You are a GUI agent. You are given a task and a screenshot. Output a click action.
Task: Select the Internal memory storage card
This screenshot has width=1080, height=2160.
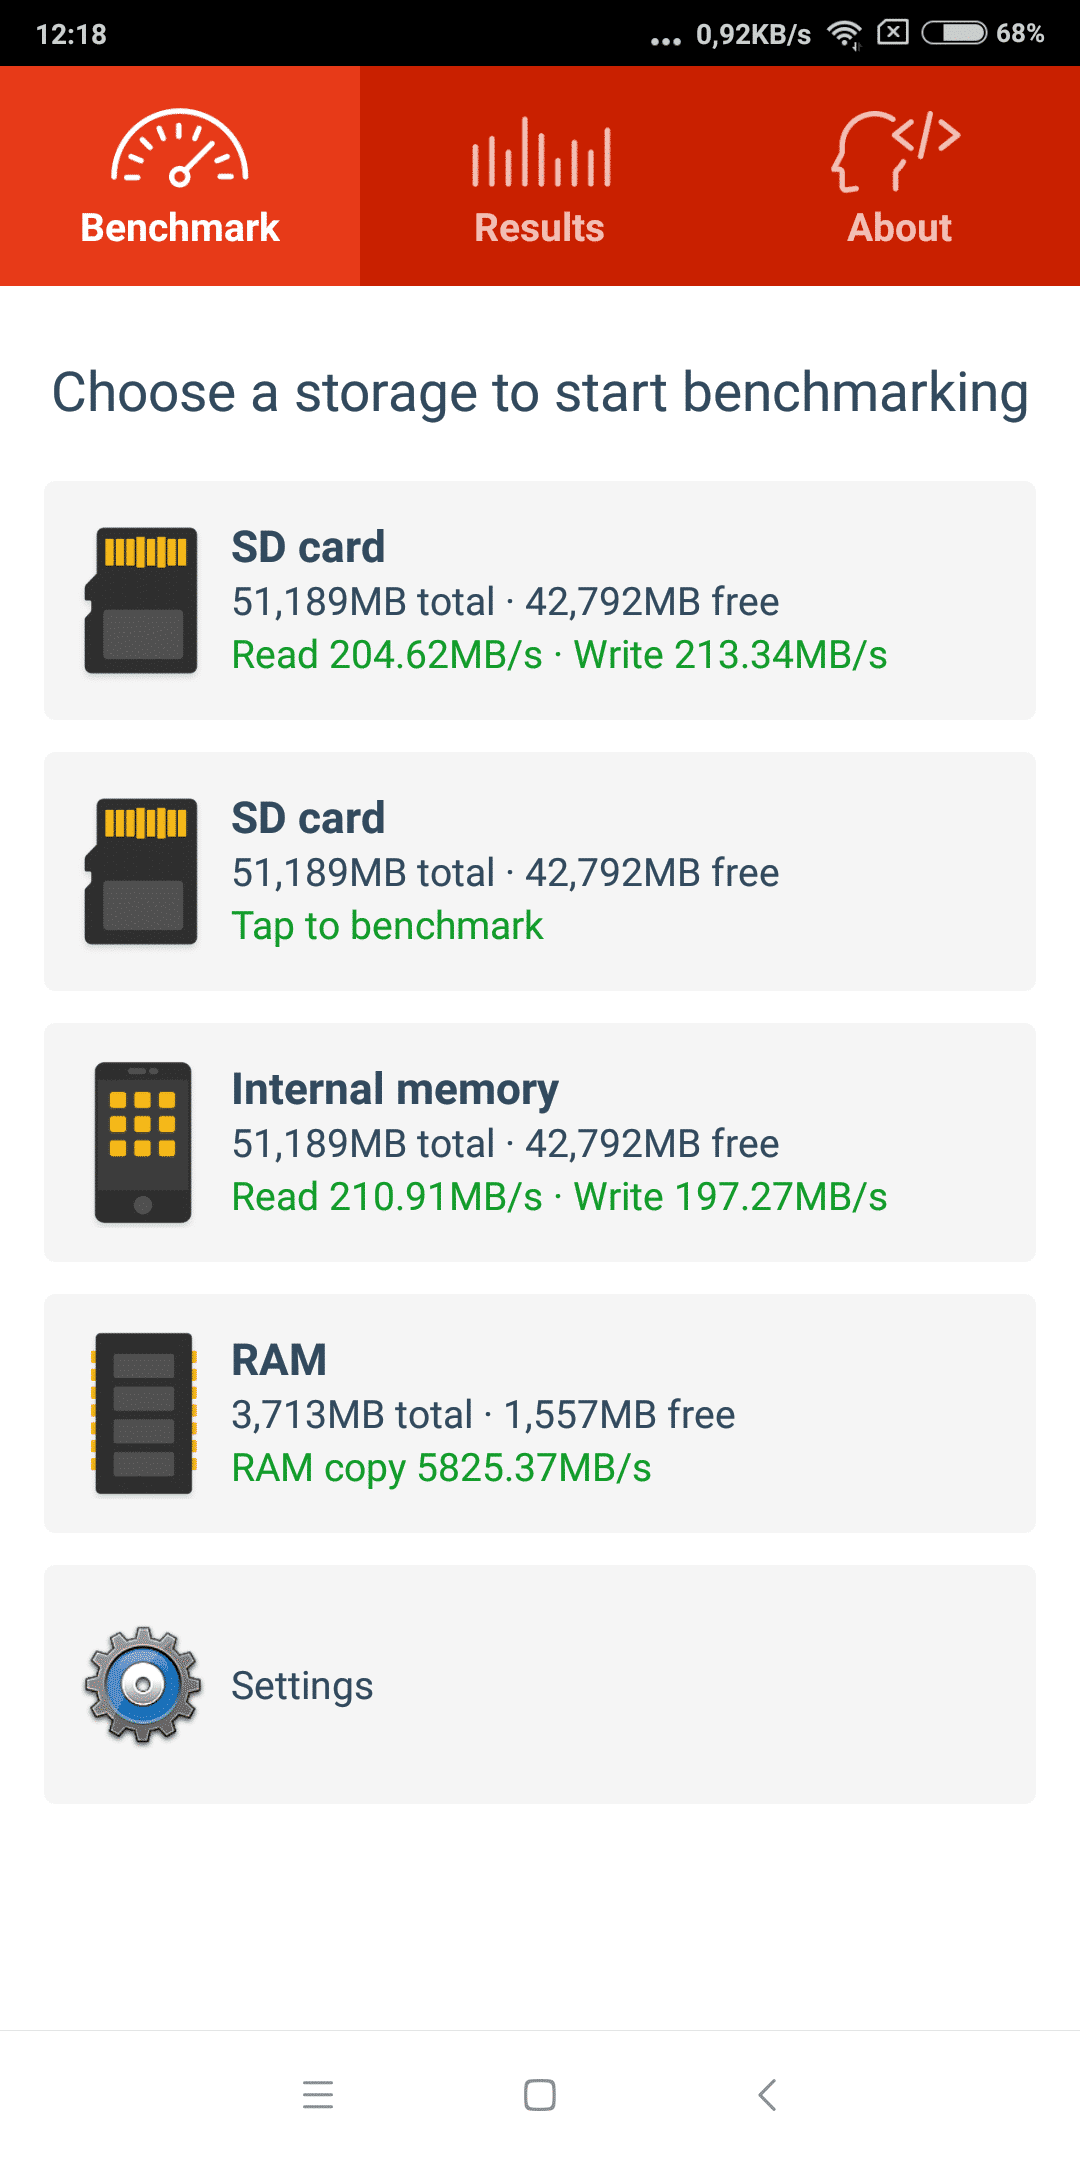540,1142
